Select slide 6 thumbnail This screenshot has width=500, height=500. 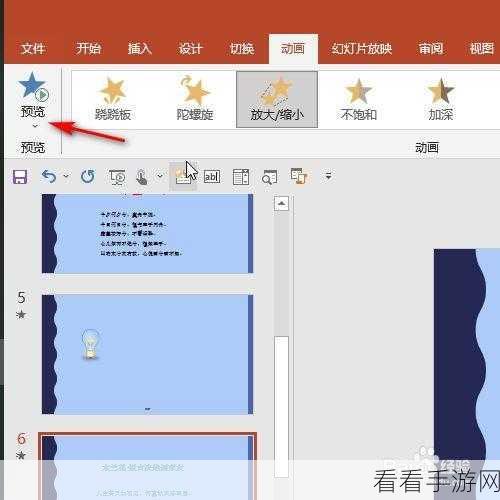point(147,466)
